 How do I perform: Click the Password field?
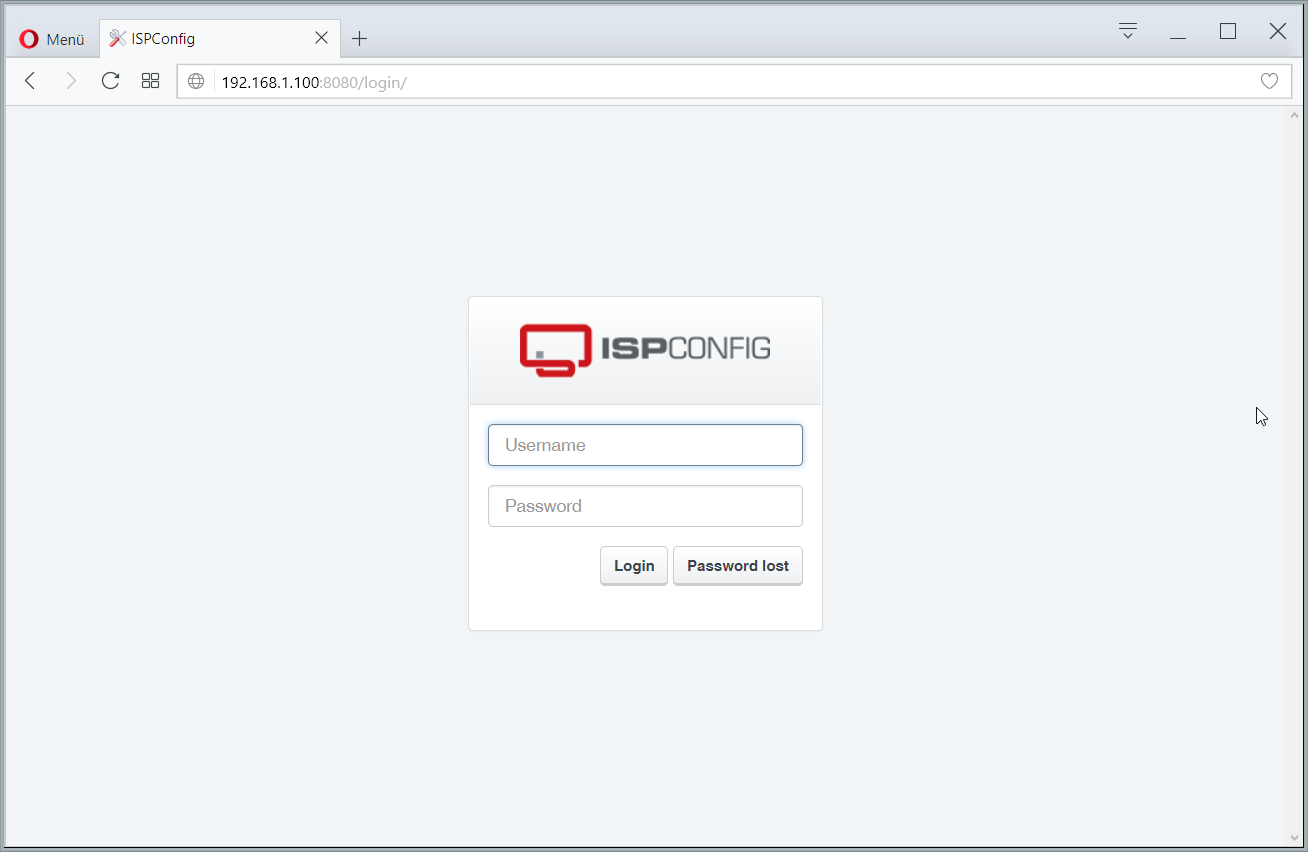(645, 506)
